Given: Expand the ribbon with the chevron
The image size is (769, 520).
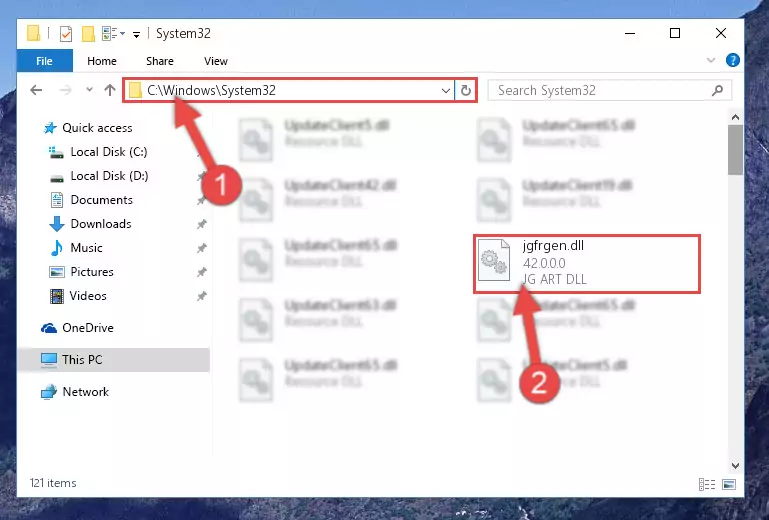Looking at the screenshot, I should point(711,60).
